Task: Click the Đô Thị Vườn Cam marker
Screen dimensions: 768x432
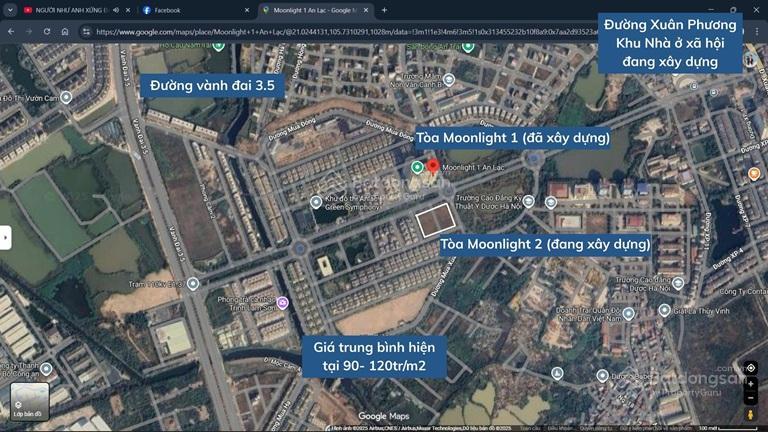Action: pyautogui.click(x=65, y=97)
